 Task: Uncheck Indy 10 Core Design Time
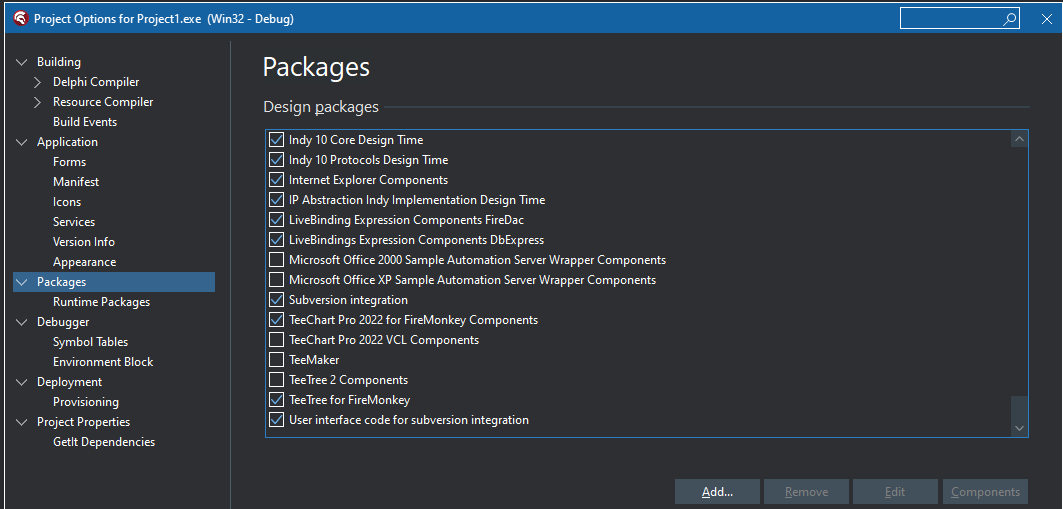(x=277, y=140)
